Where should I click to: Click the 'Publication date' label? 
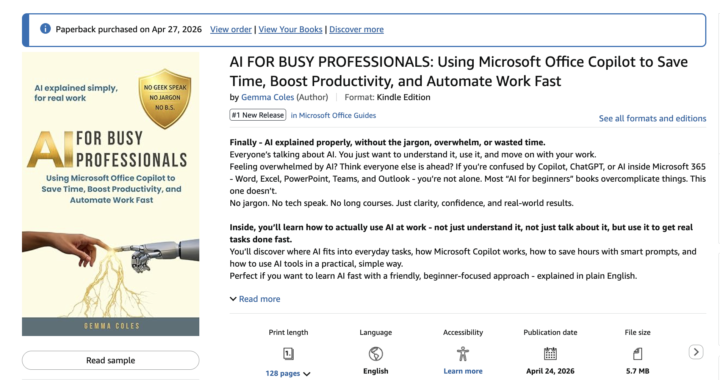[550, 332]
